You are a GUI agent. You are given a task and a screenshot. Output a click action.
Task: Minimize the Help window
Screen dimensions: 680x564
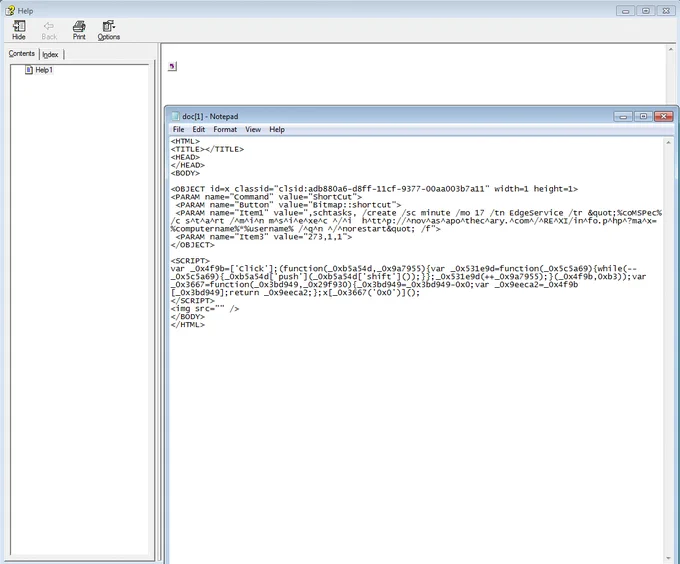click(x=625, y=11)
